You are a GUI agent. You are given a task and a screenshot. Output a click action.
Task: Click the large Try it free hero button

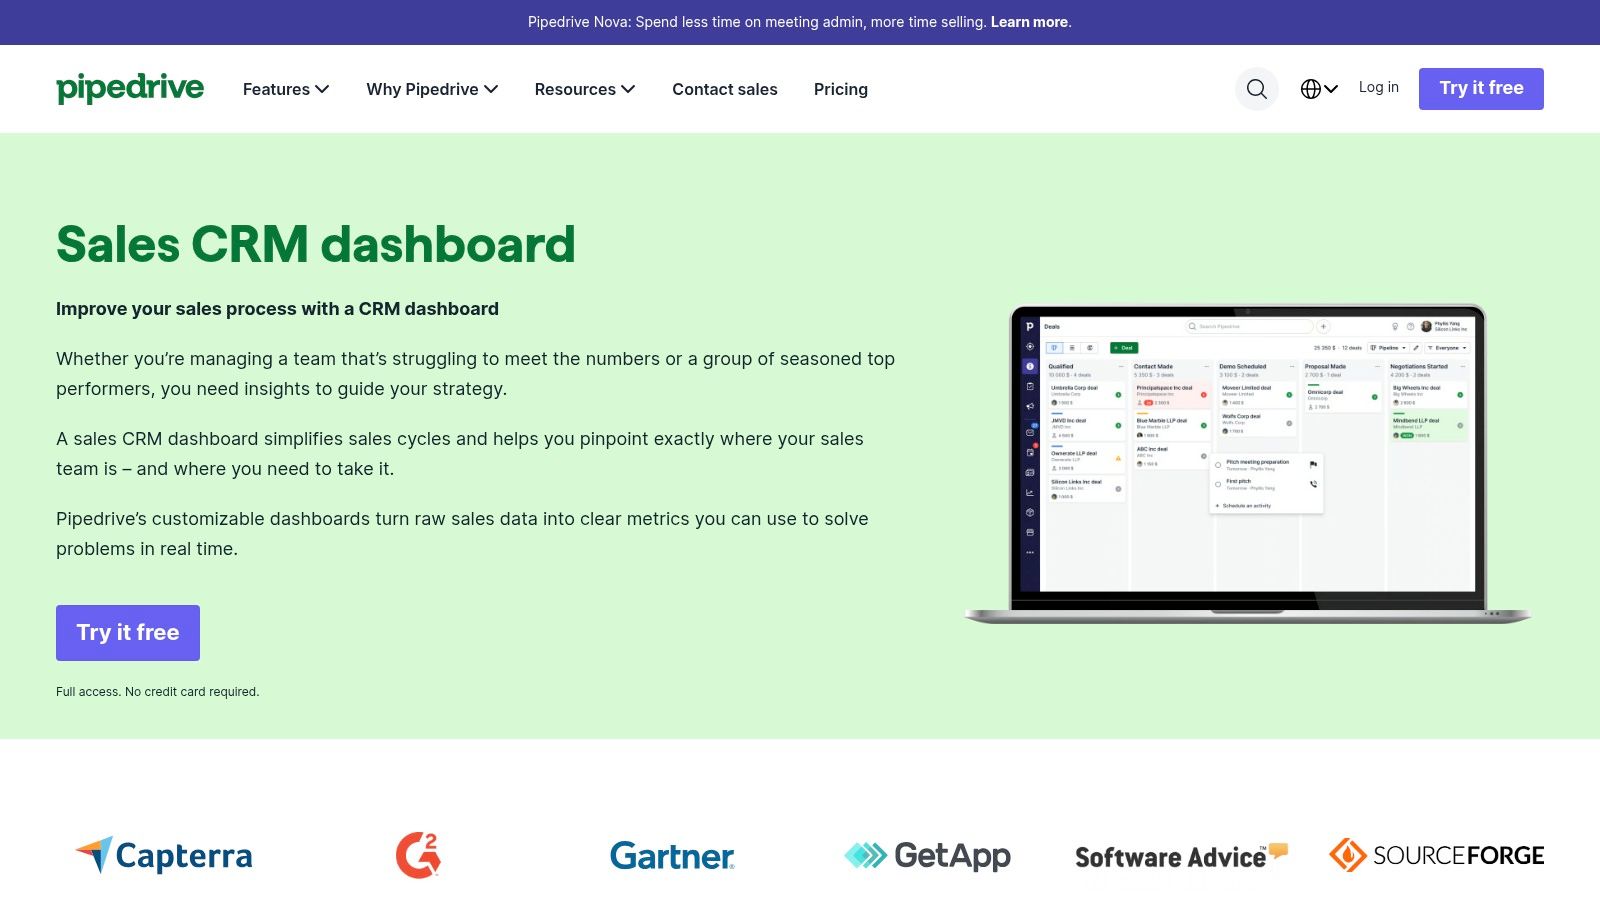click(128, 633)
